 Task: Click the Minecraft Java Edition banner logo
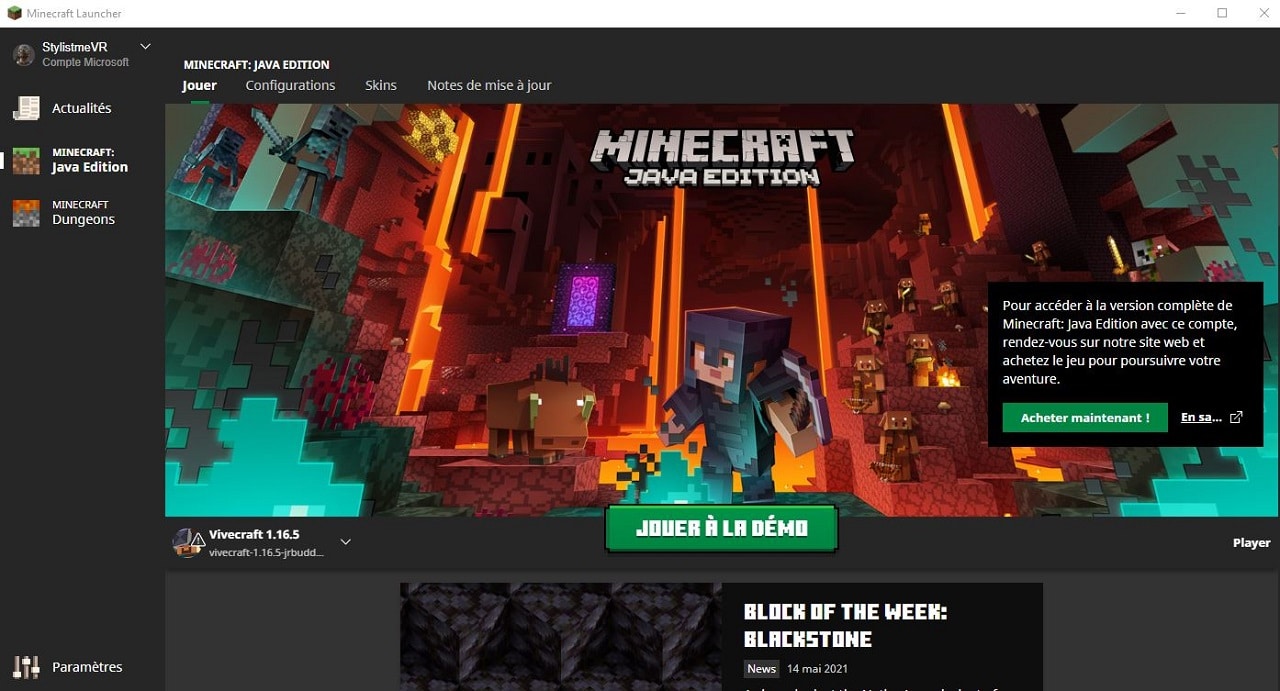click(722, 157)
